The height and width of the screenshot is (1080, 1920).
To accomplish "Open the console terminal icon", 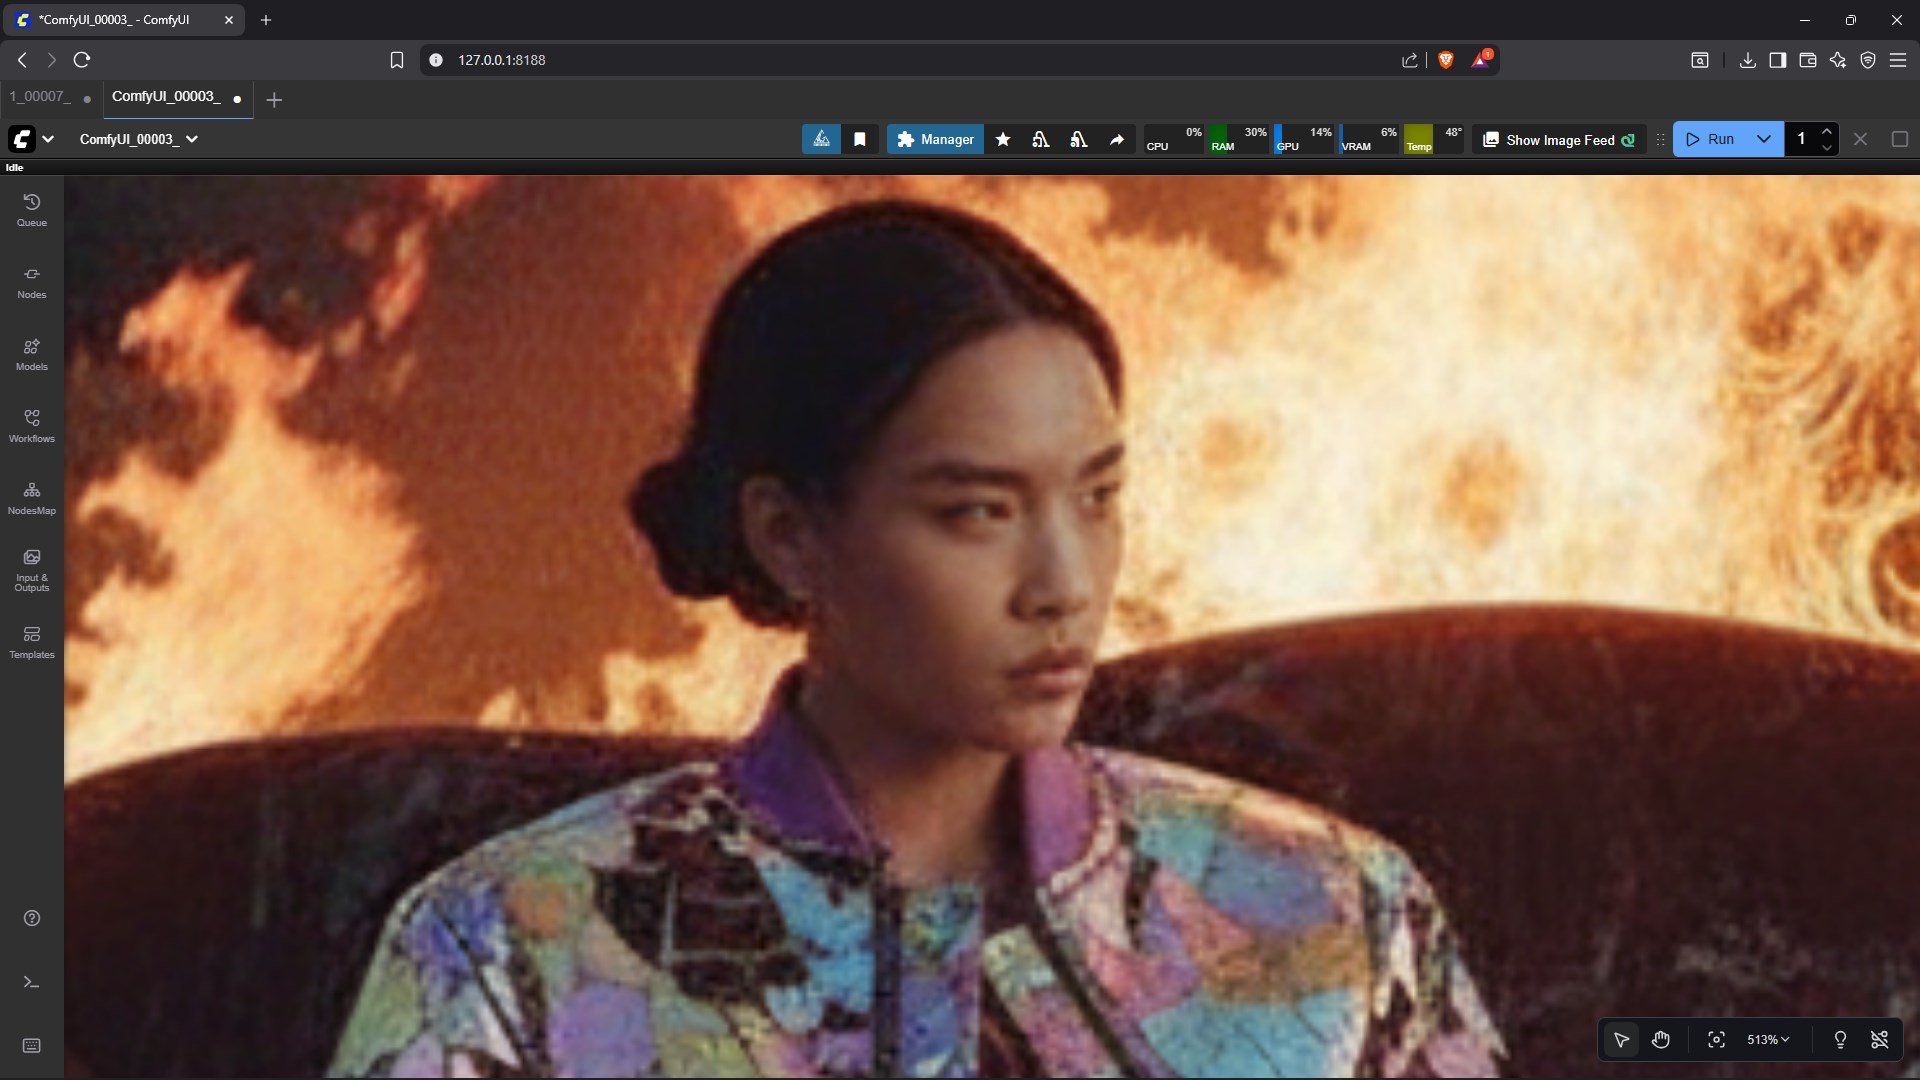I will pos(31,982).
